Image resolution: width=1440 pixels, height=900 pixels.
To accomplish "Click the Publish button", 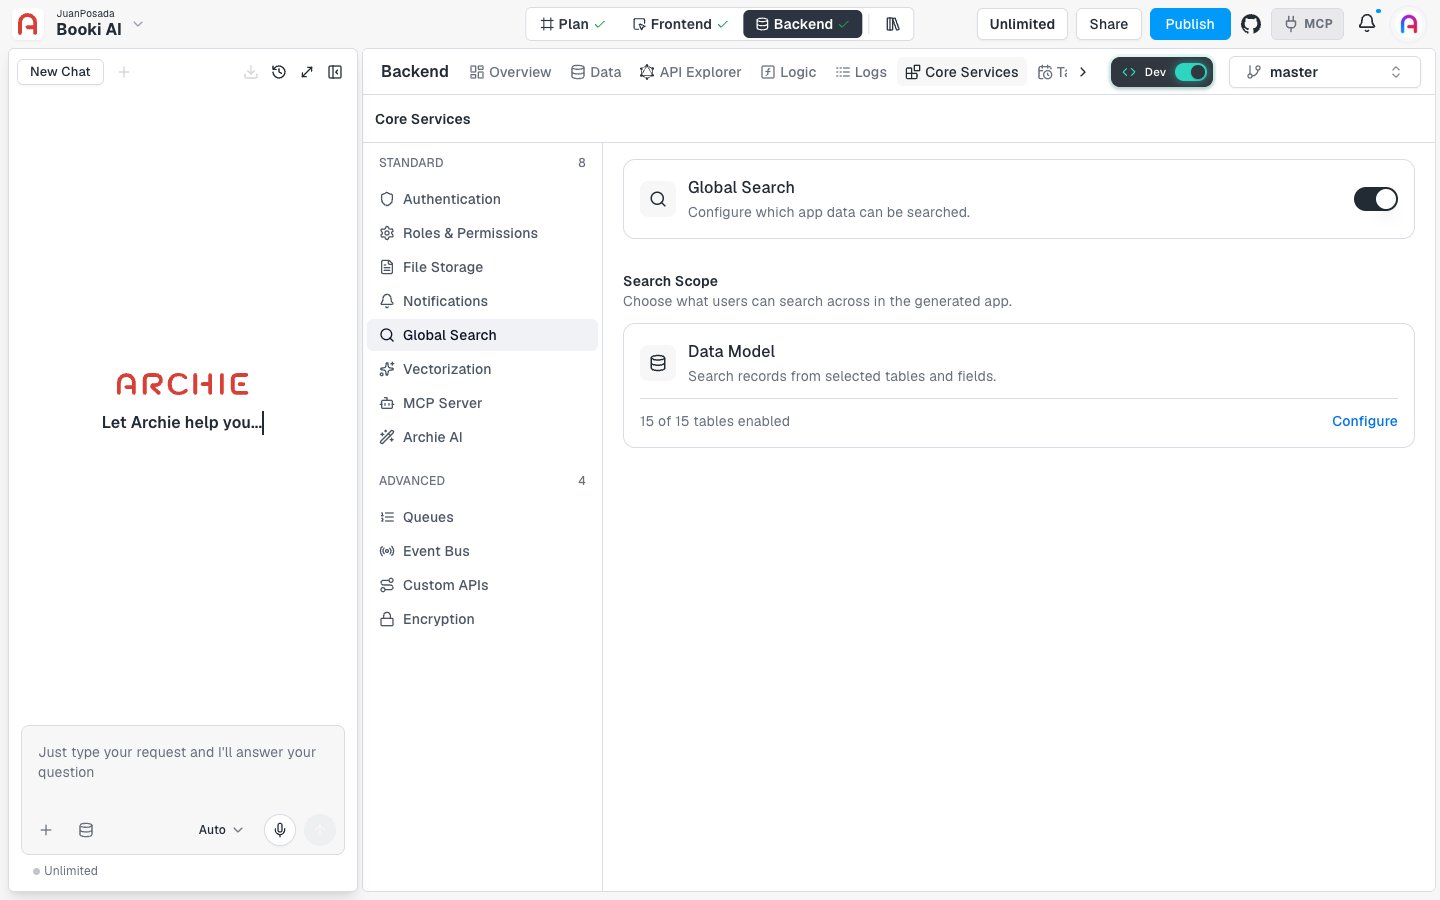I will tap(1190, 24).
